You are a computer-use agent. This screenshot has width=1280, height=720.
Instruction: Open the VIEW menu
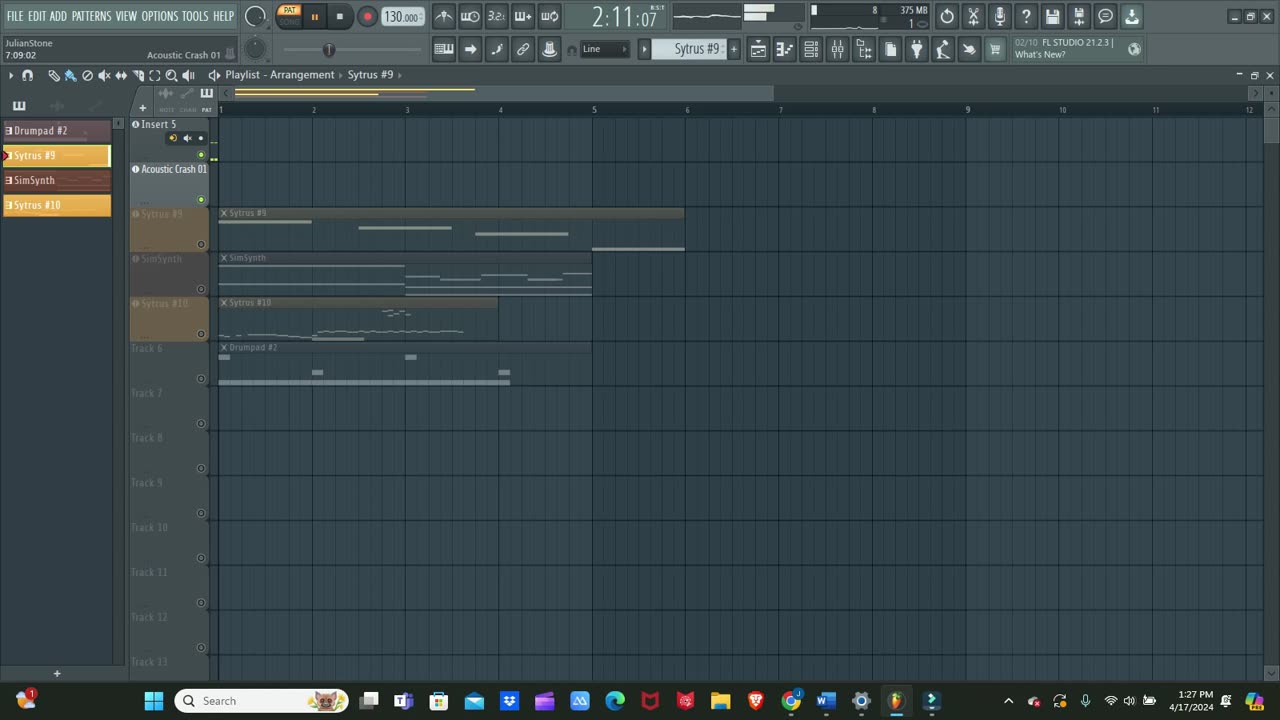126,16
